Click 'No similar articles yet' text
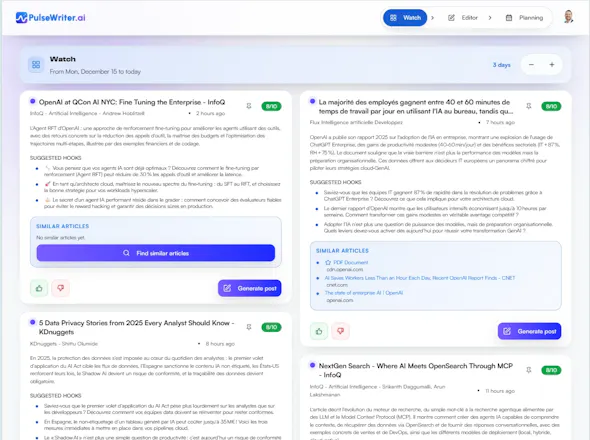This screenshot has height=440, width=590. point(61,238)
